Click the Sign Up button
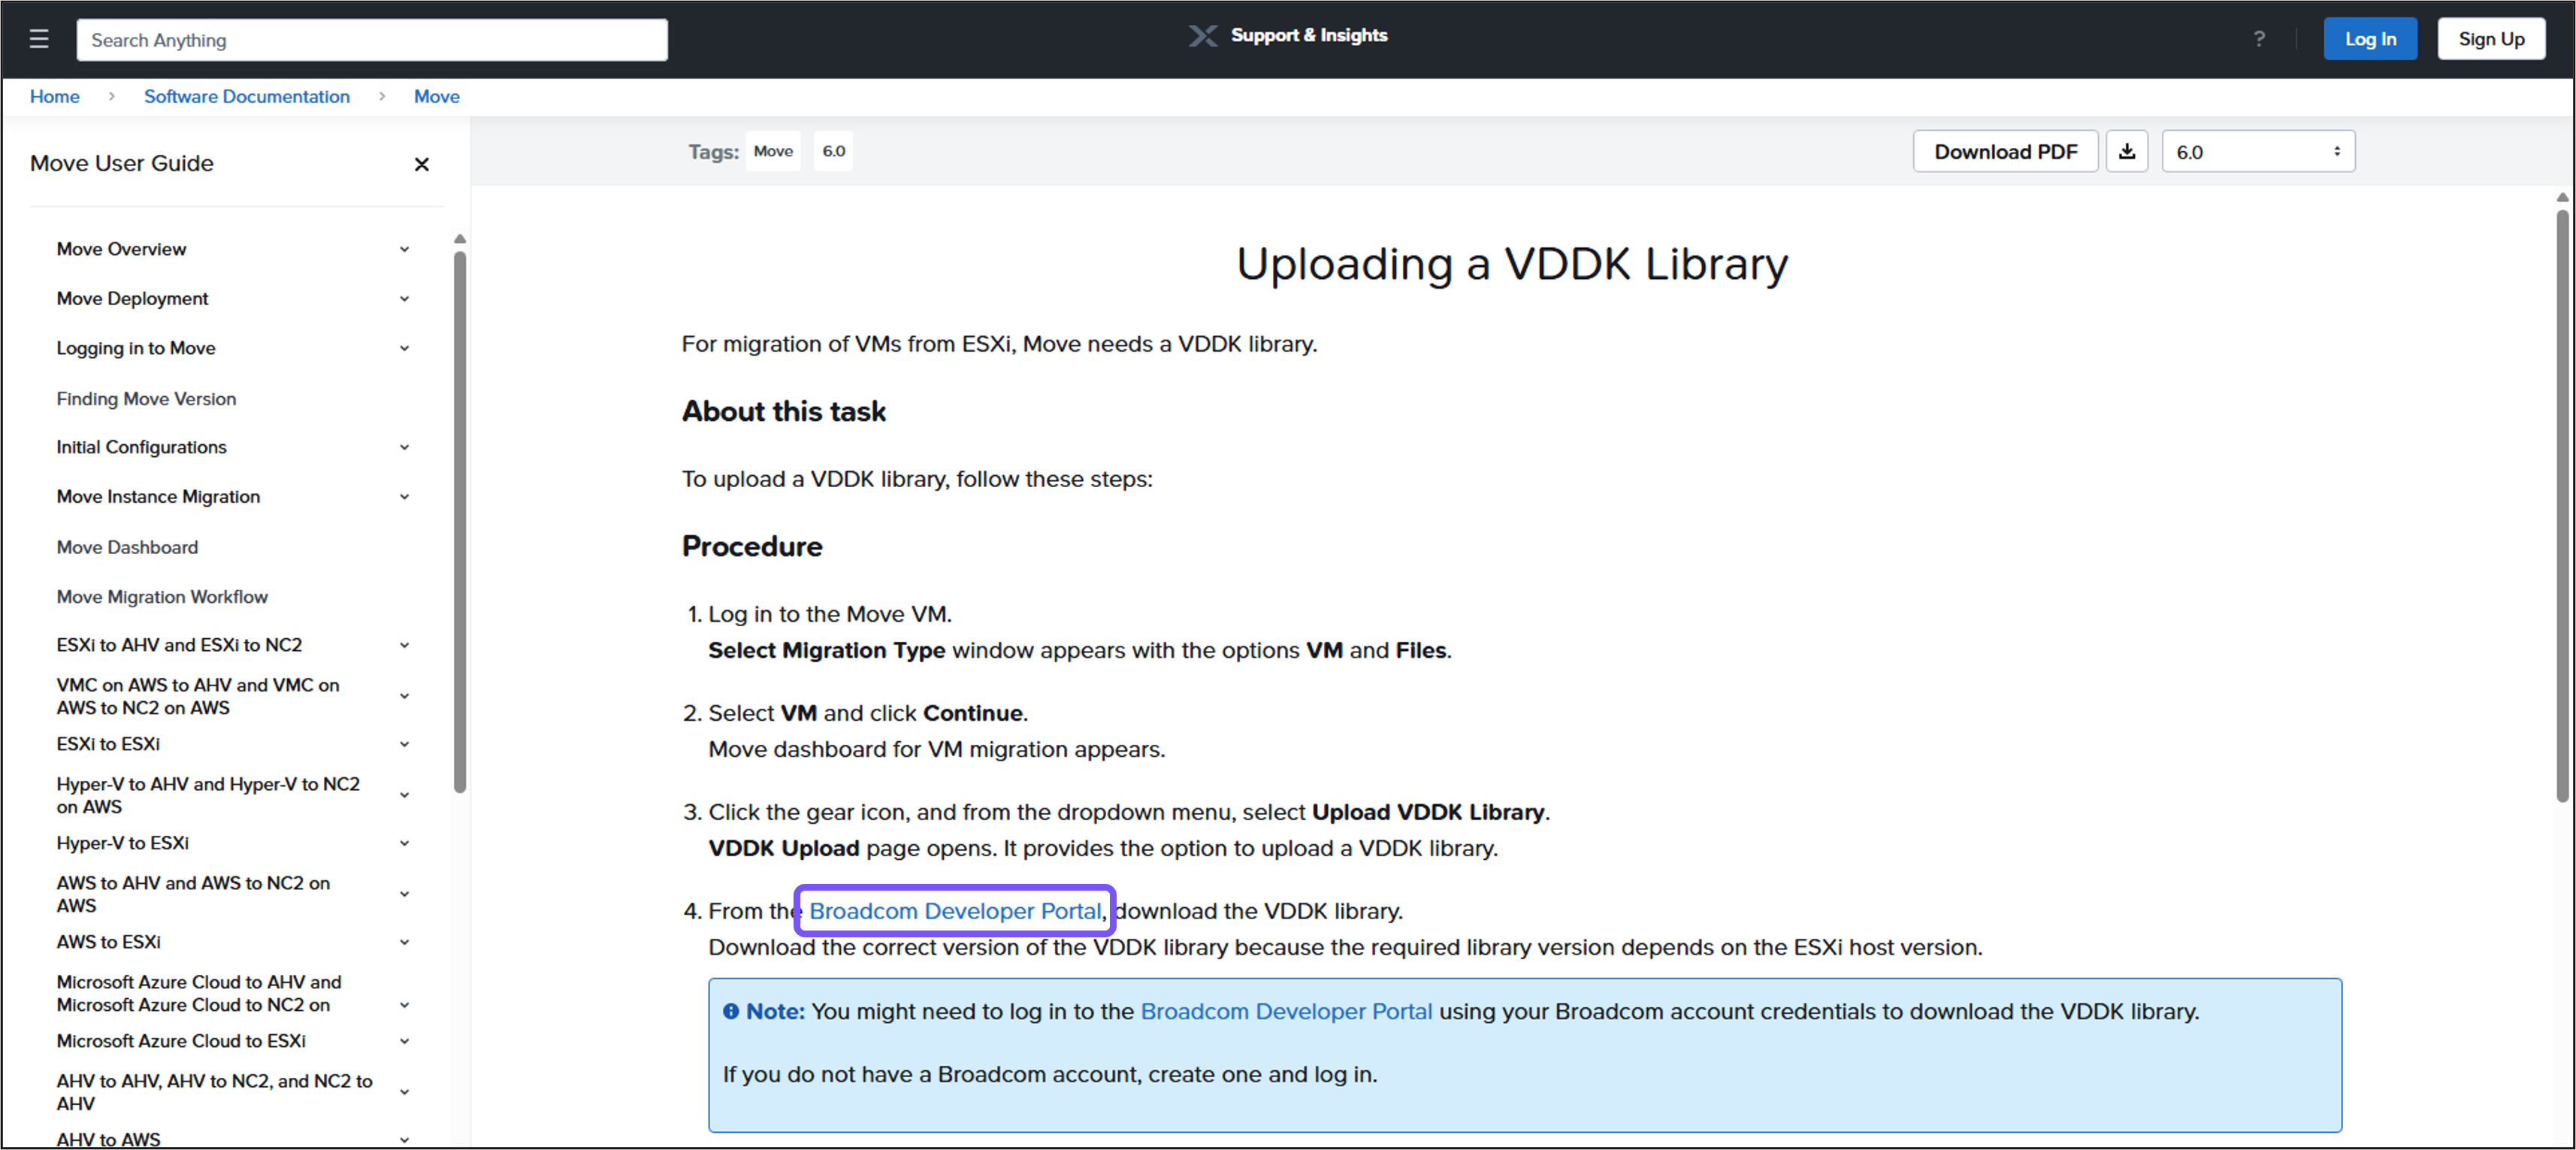This screenshot has height=1150, width=2576. 2491,38
